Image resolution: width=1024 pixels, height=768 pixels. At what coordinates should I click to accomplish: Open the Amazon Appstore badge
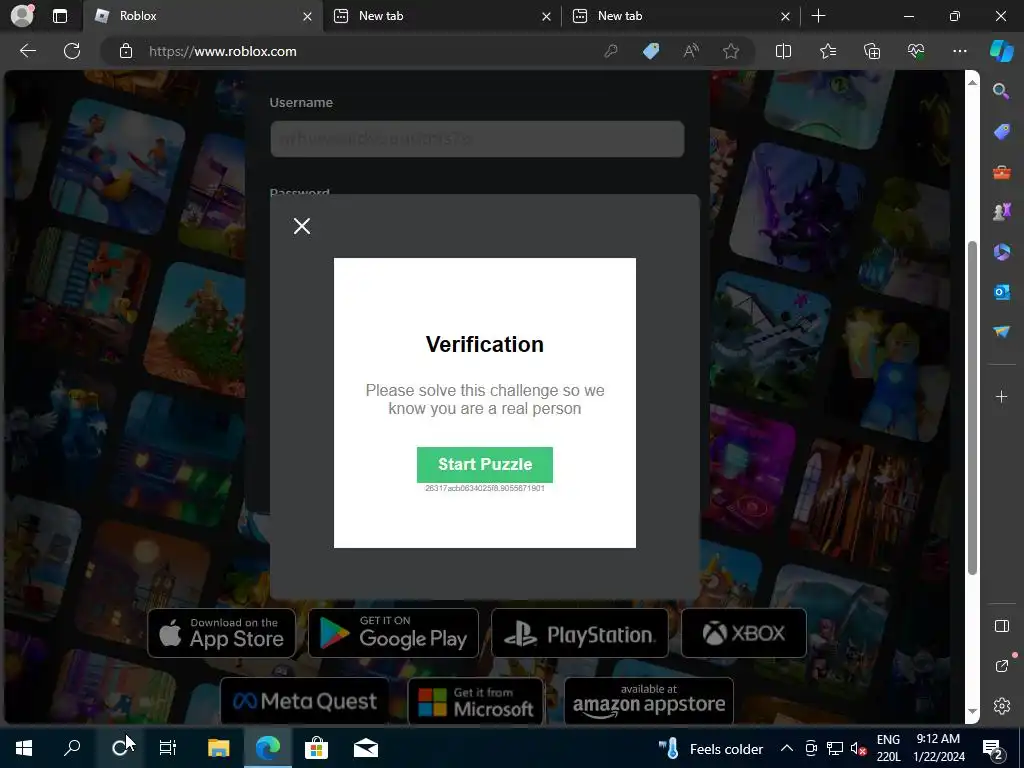coord(648,701)
